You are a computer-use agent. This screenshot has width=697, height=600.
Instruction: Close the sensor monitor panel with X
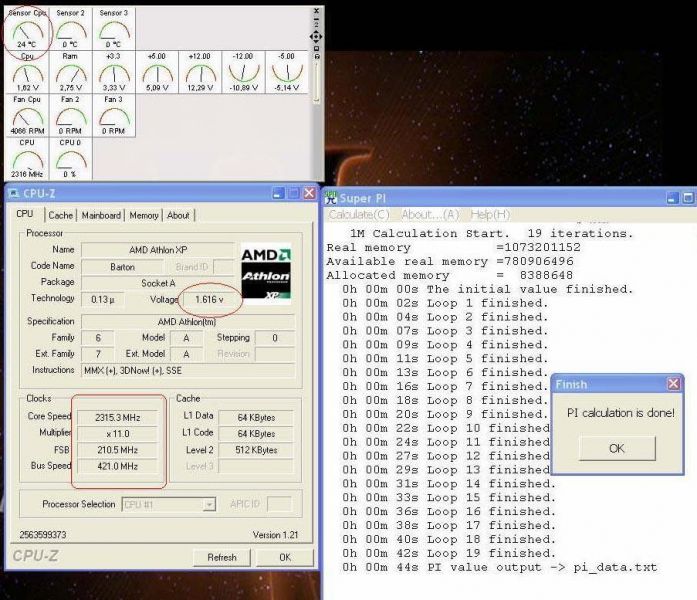(x=316, y=11)
